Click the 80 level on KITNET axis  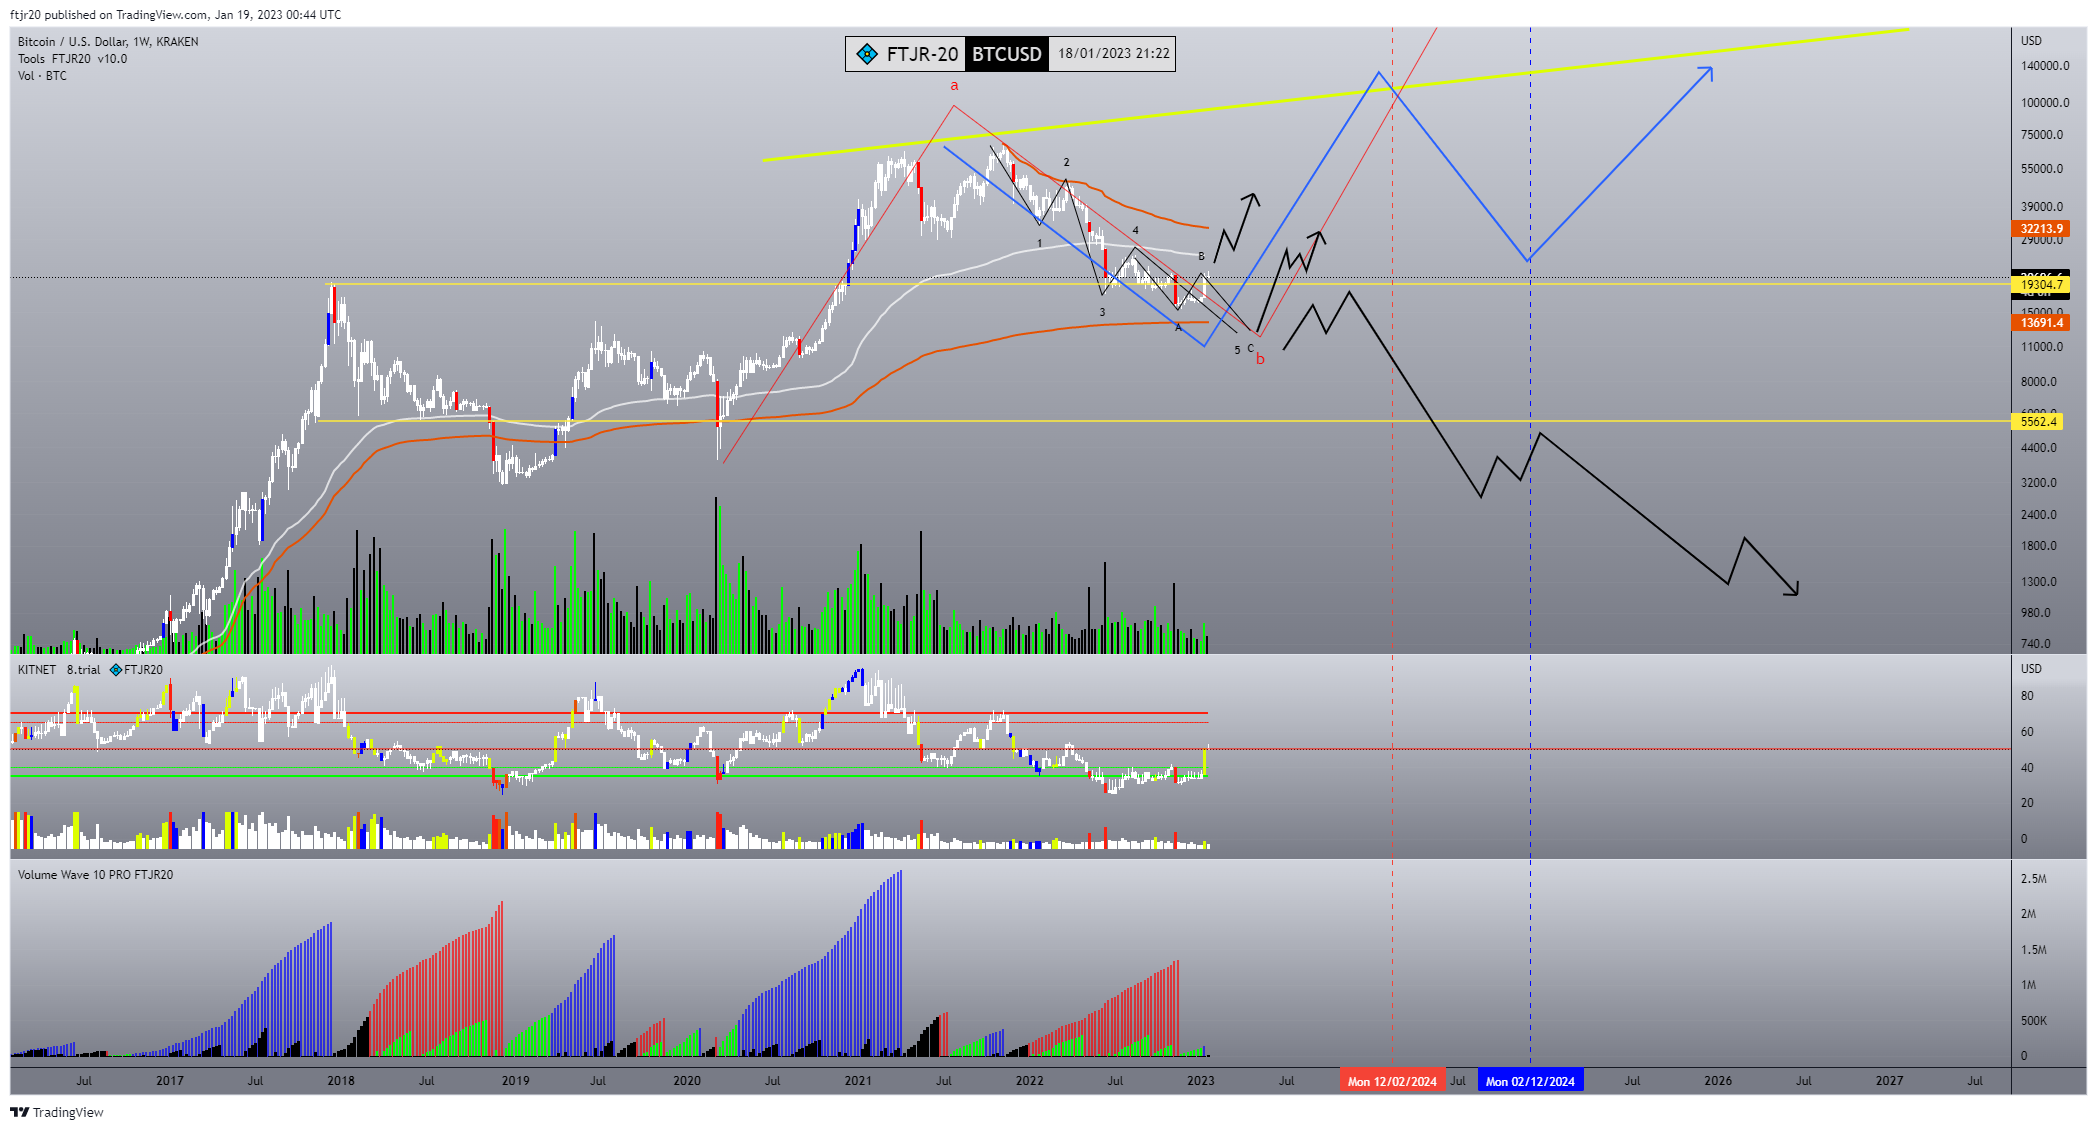[2027, 696]
